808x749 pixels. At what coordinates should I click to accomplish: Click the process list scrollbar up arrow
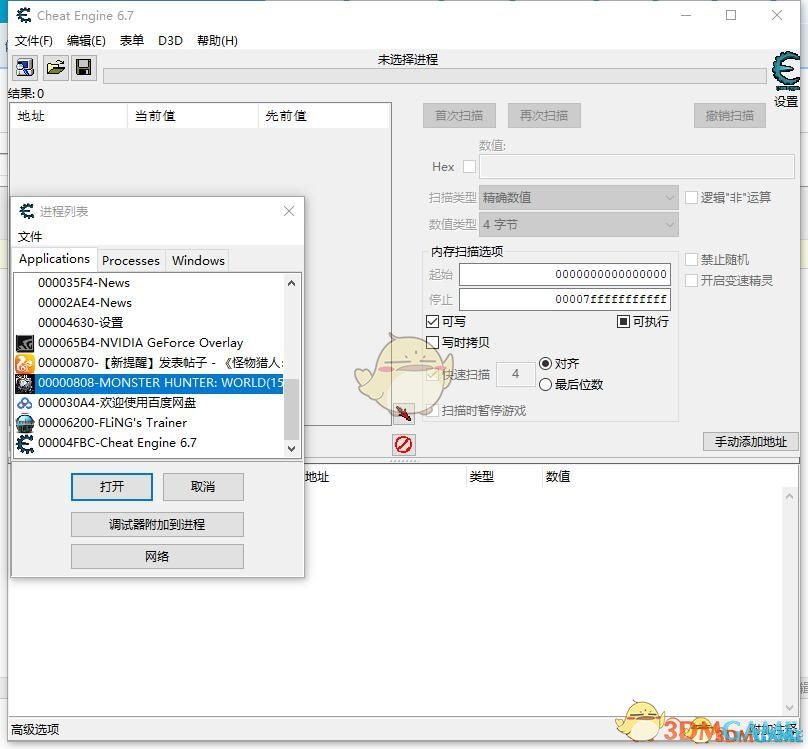pos(291,283)
